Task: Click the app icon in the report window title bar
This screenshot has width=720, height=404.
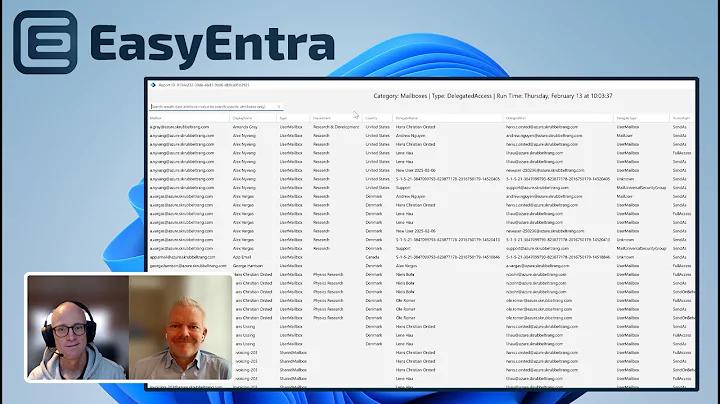Action: coord(153,85)
